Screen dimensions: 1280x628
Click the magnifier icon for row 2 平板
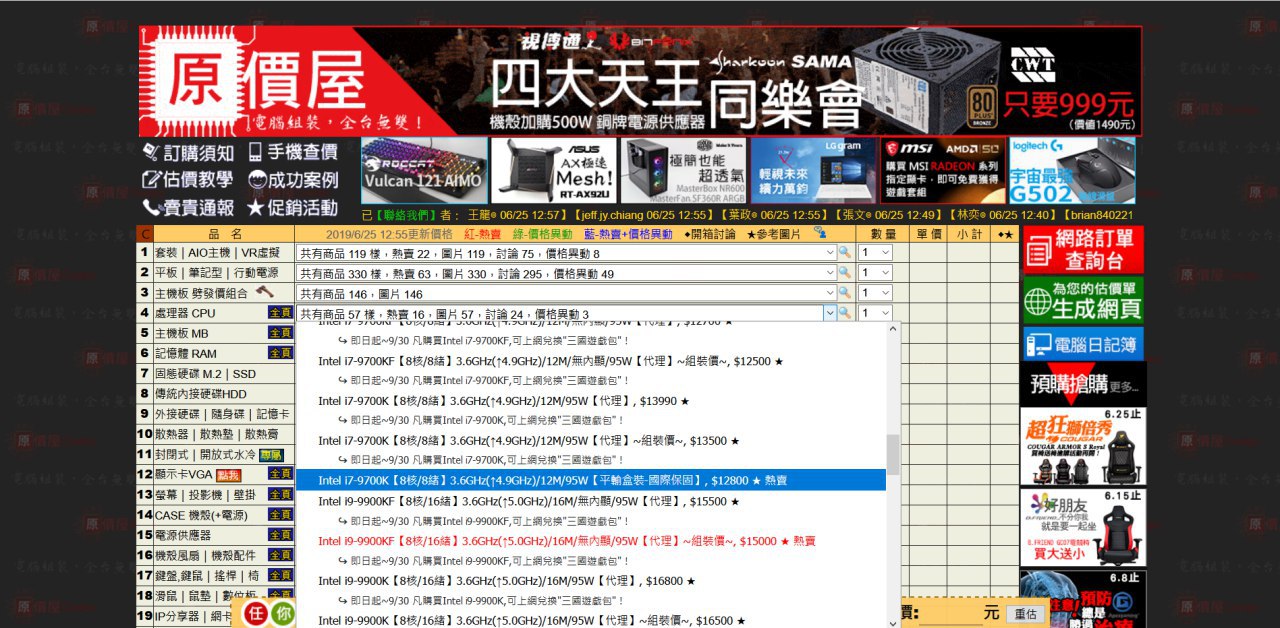(845, 273)
